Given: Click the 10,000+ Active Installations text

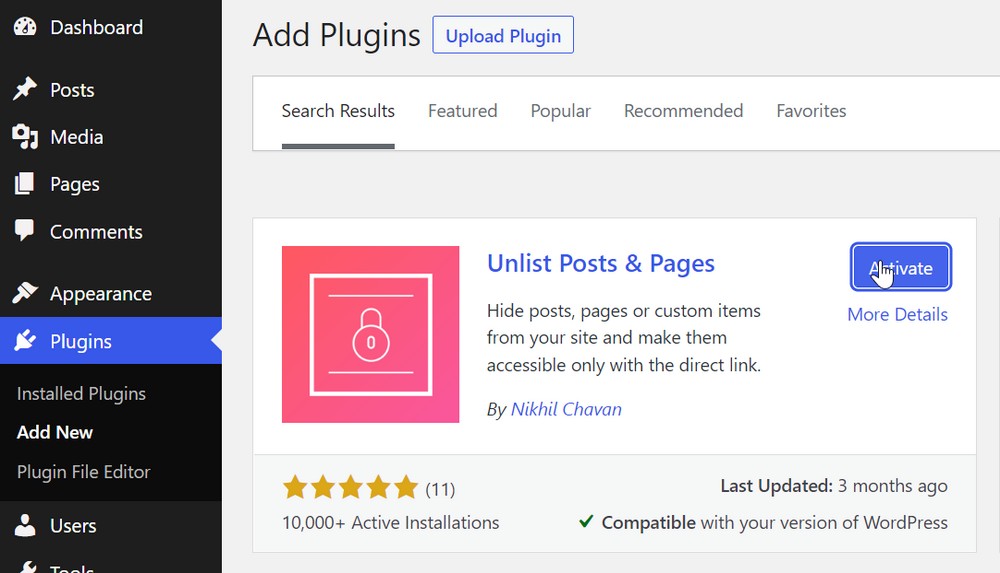Looking at the screenshot, I should tap(390, 523).
